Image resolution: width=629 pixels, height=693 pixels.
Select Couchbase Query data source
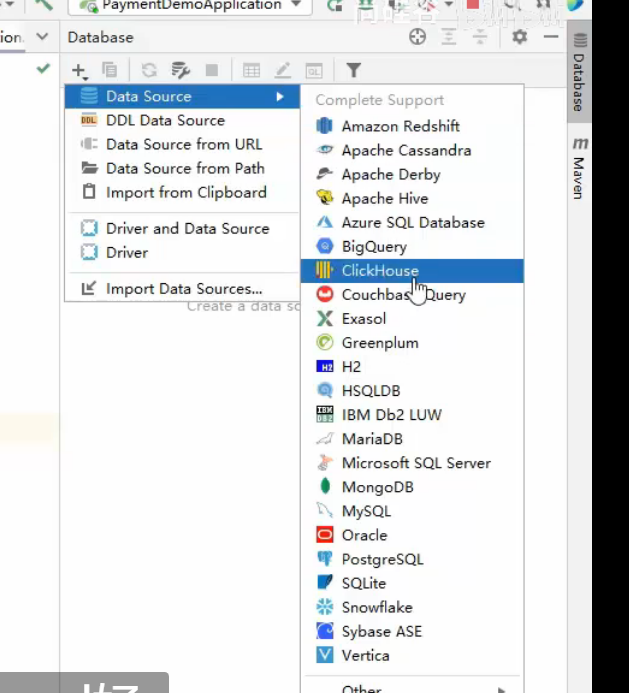click(412, 295)
